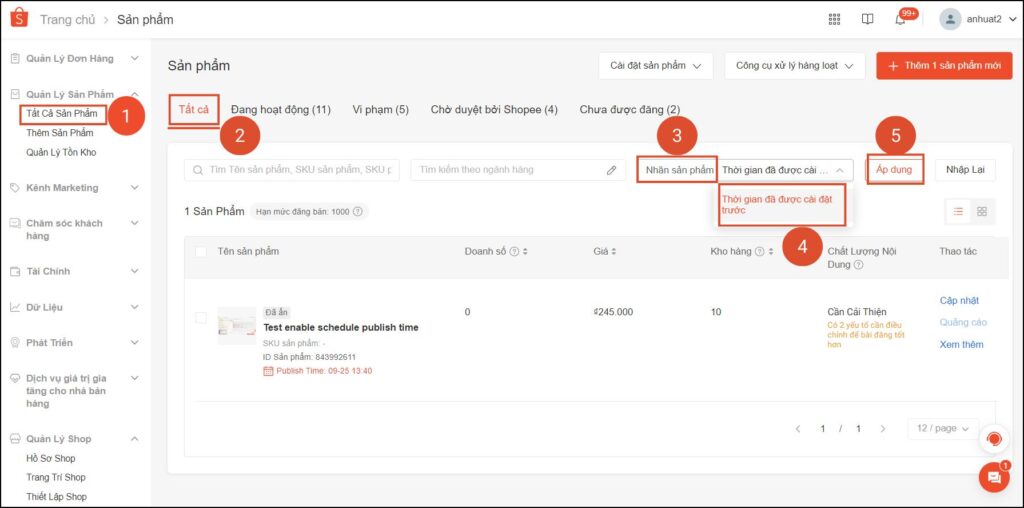Click the pencil icon in category search
The width and height of the screenshot is (1024, 508).
(x=611, y=170)
